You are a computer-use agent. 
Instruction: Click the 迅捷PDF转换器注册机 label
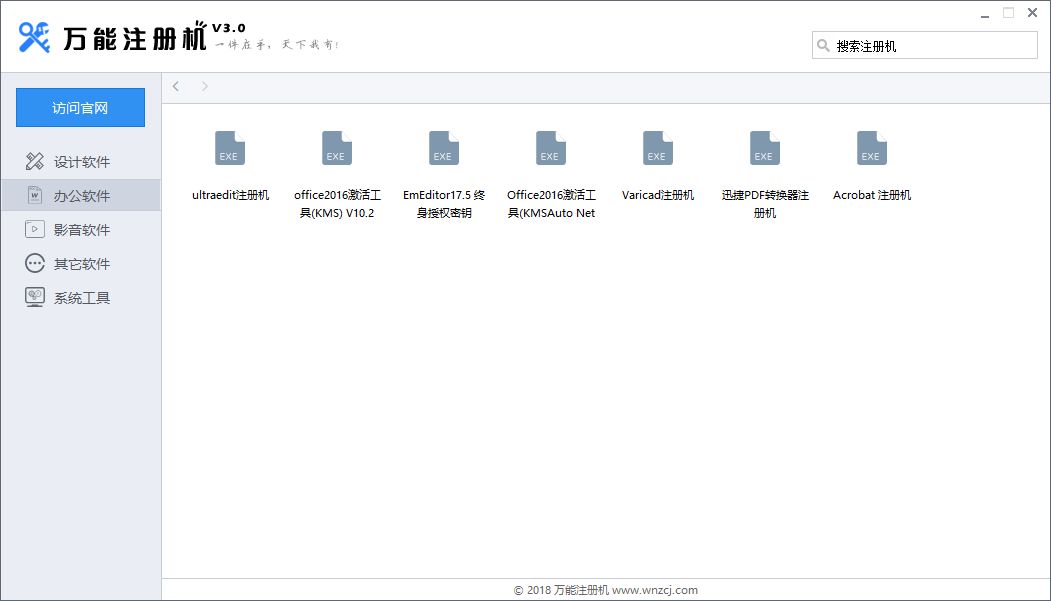click(765, 204)
